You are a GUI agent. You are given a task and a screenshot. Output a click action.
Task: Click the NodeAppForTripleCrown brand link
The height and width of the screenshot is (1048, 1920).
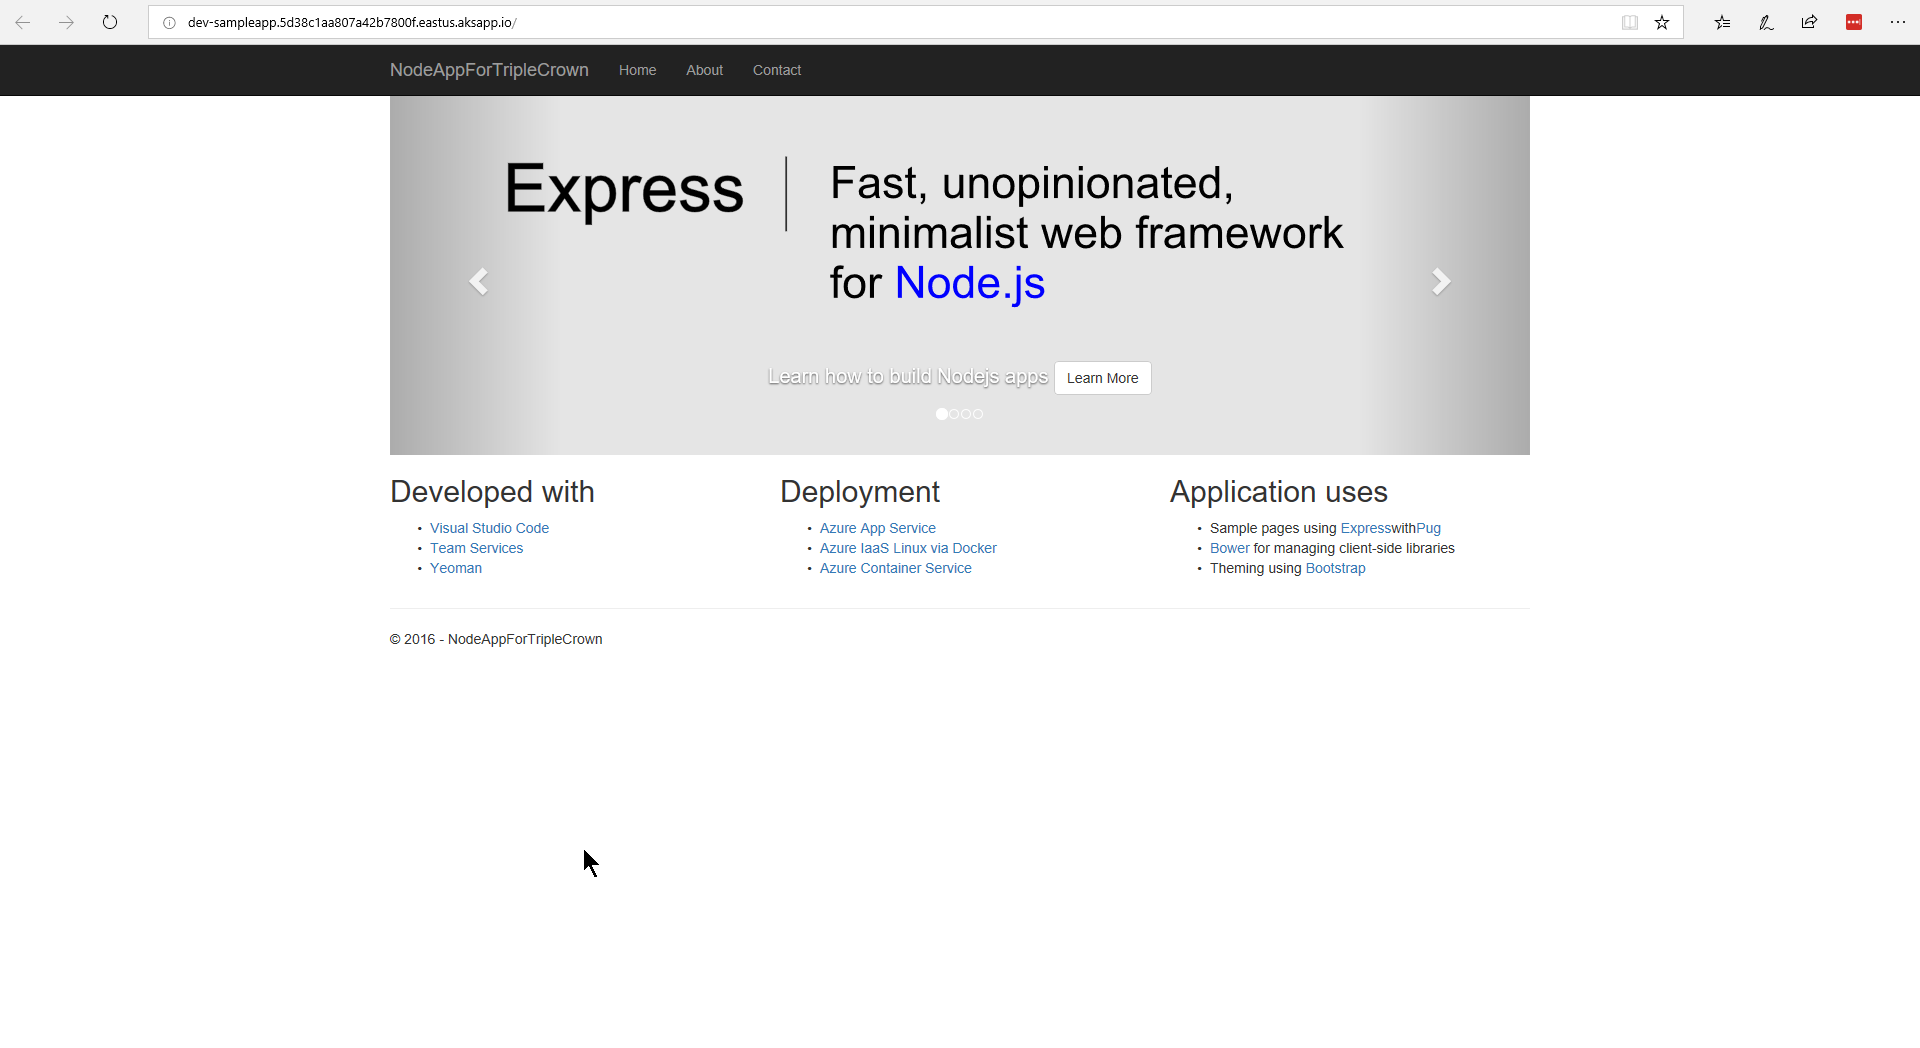pyautogui.click(x=489, y=70)
